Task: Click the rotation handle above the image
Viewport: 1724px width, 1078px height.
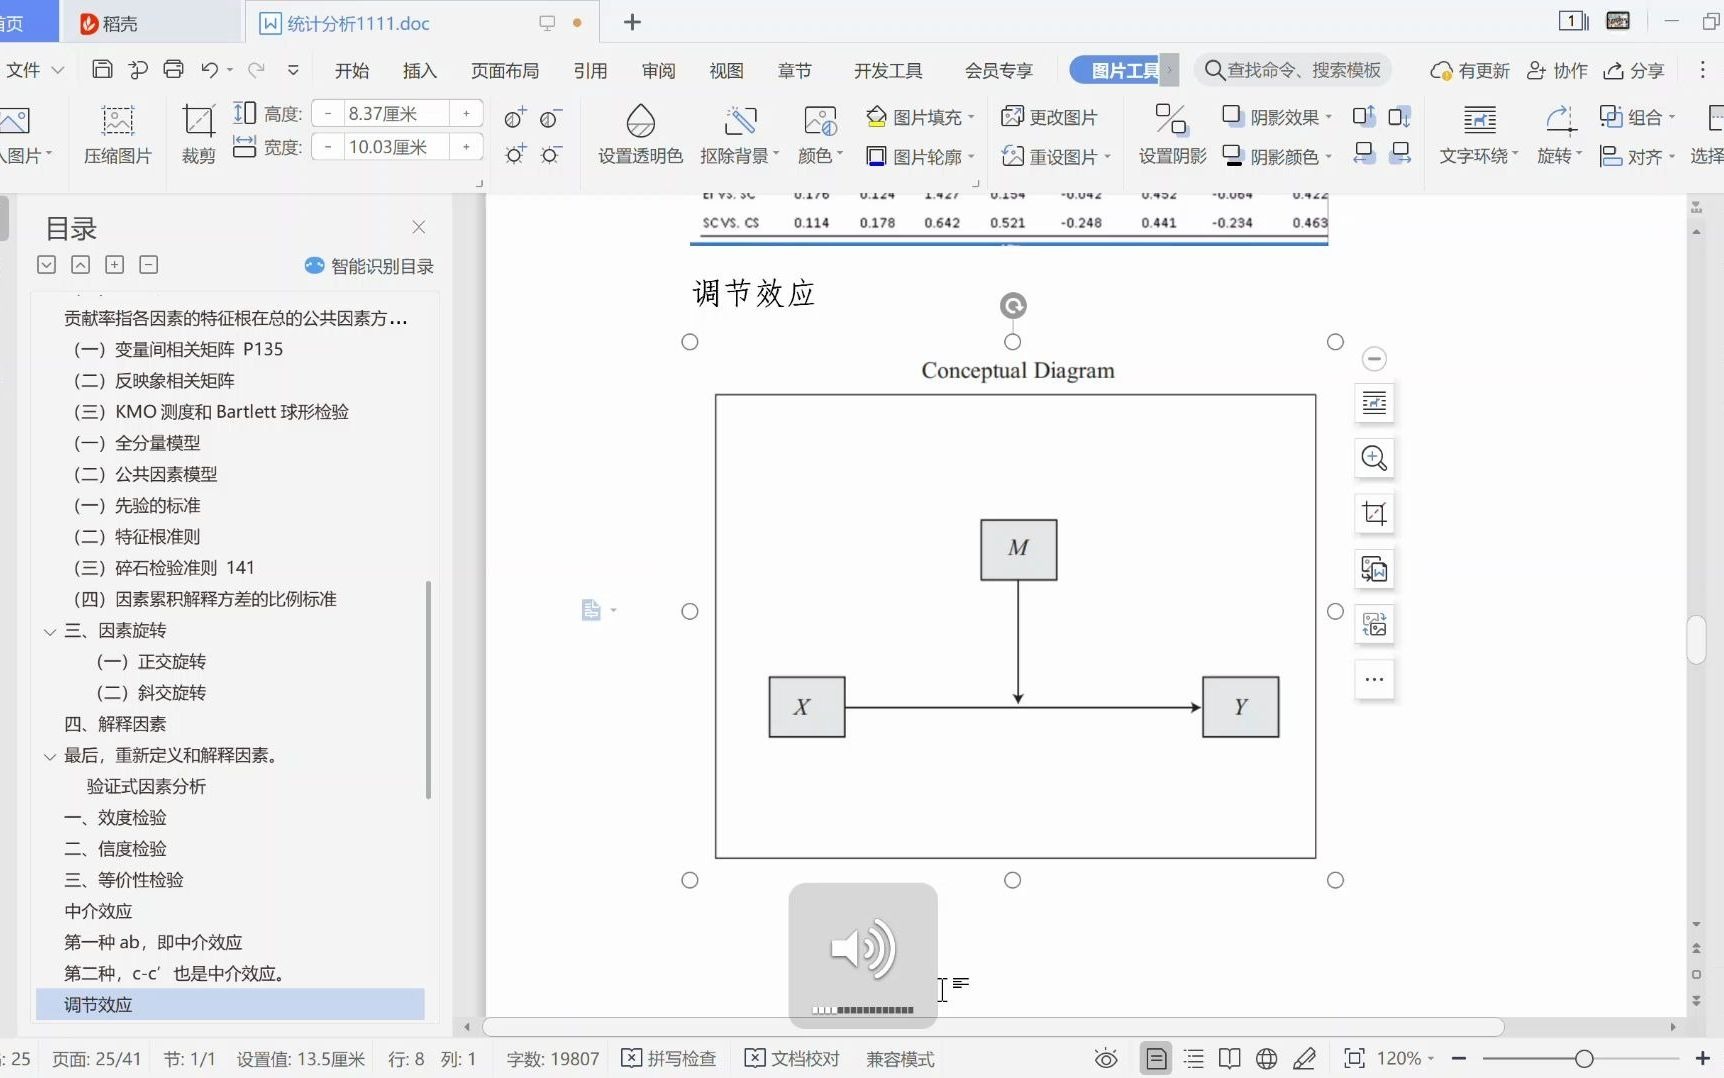Action: pyautogui.click(x=1013, y=305)
